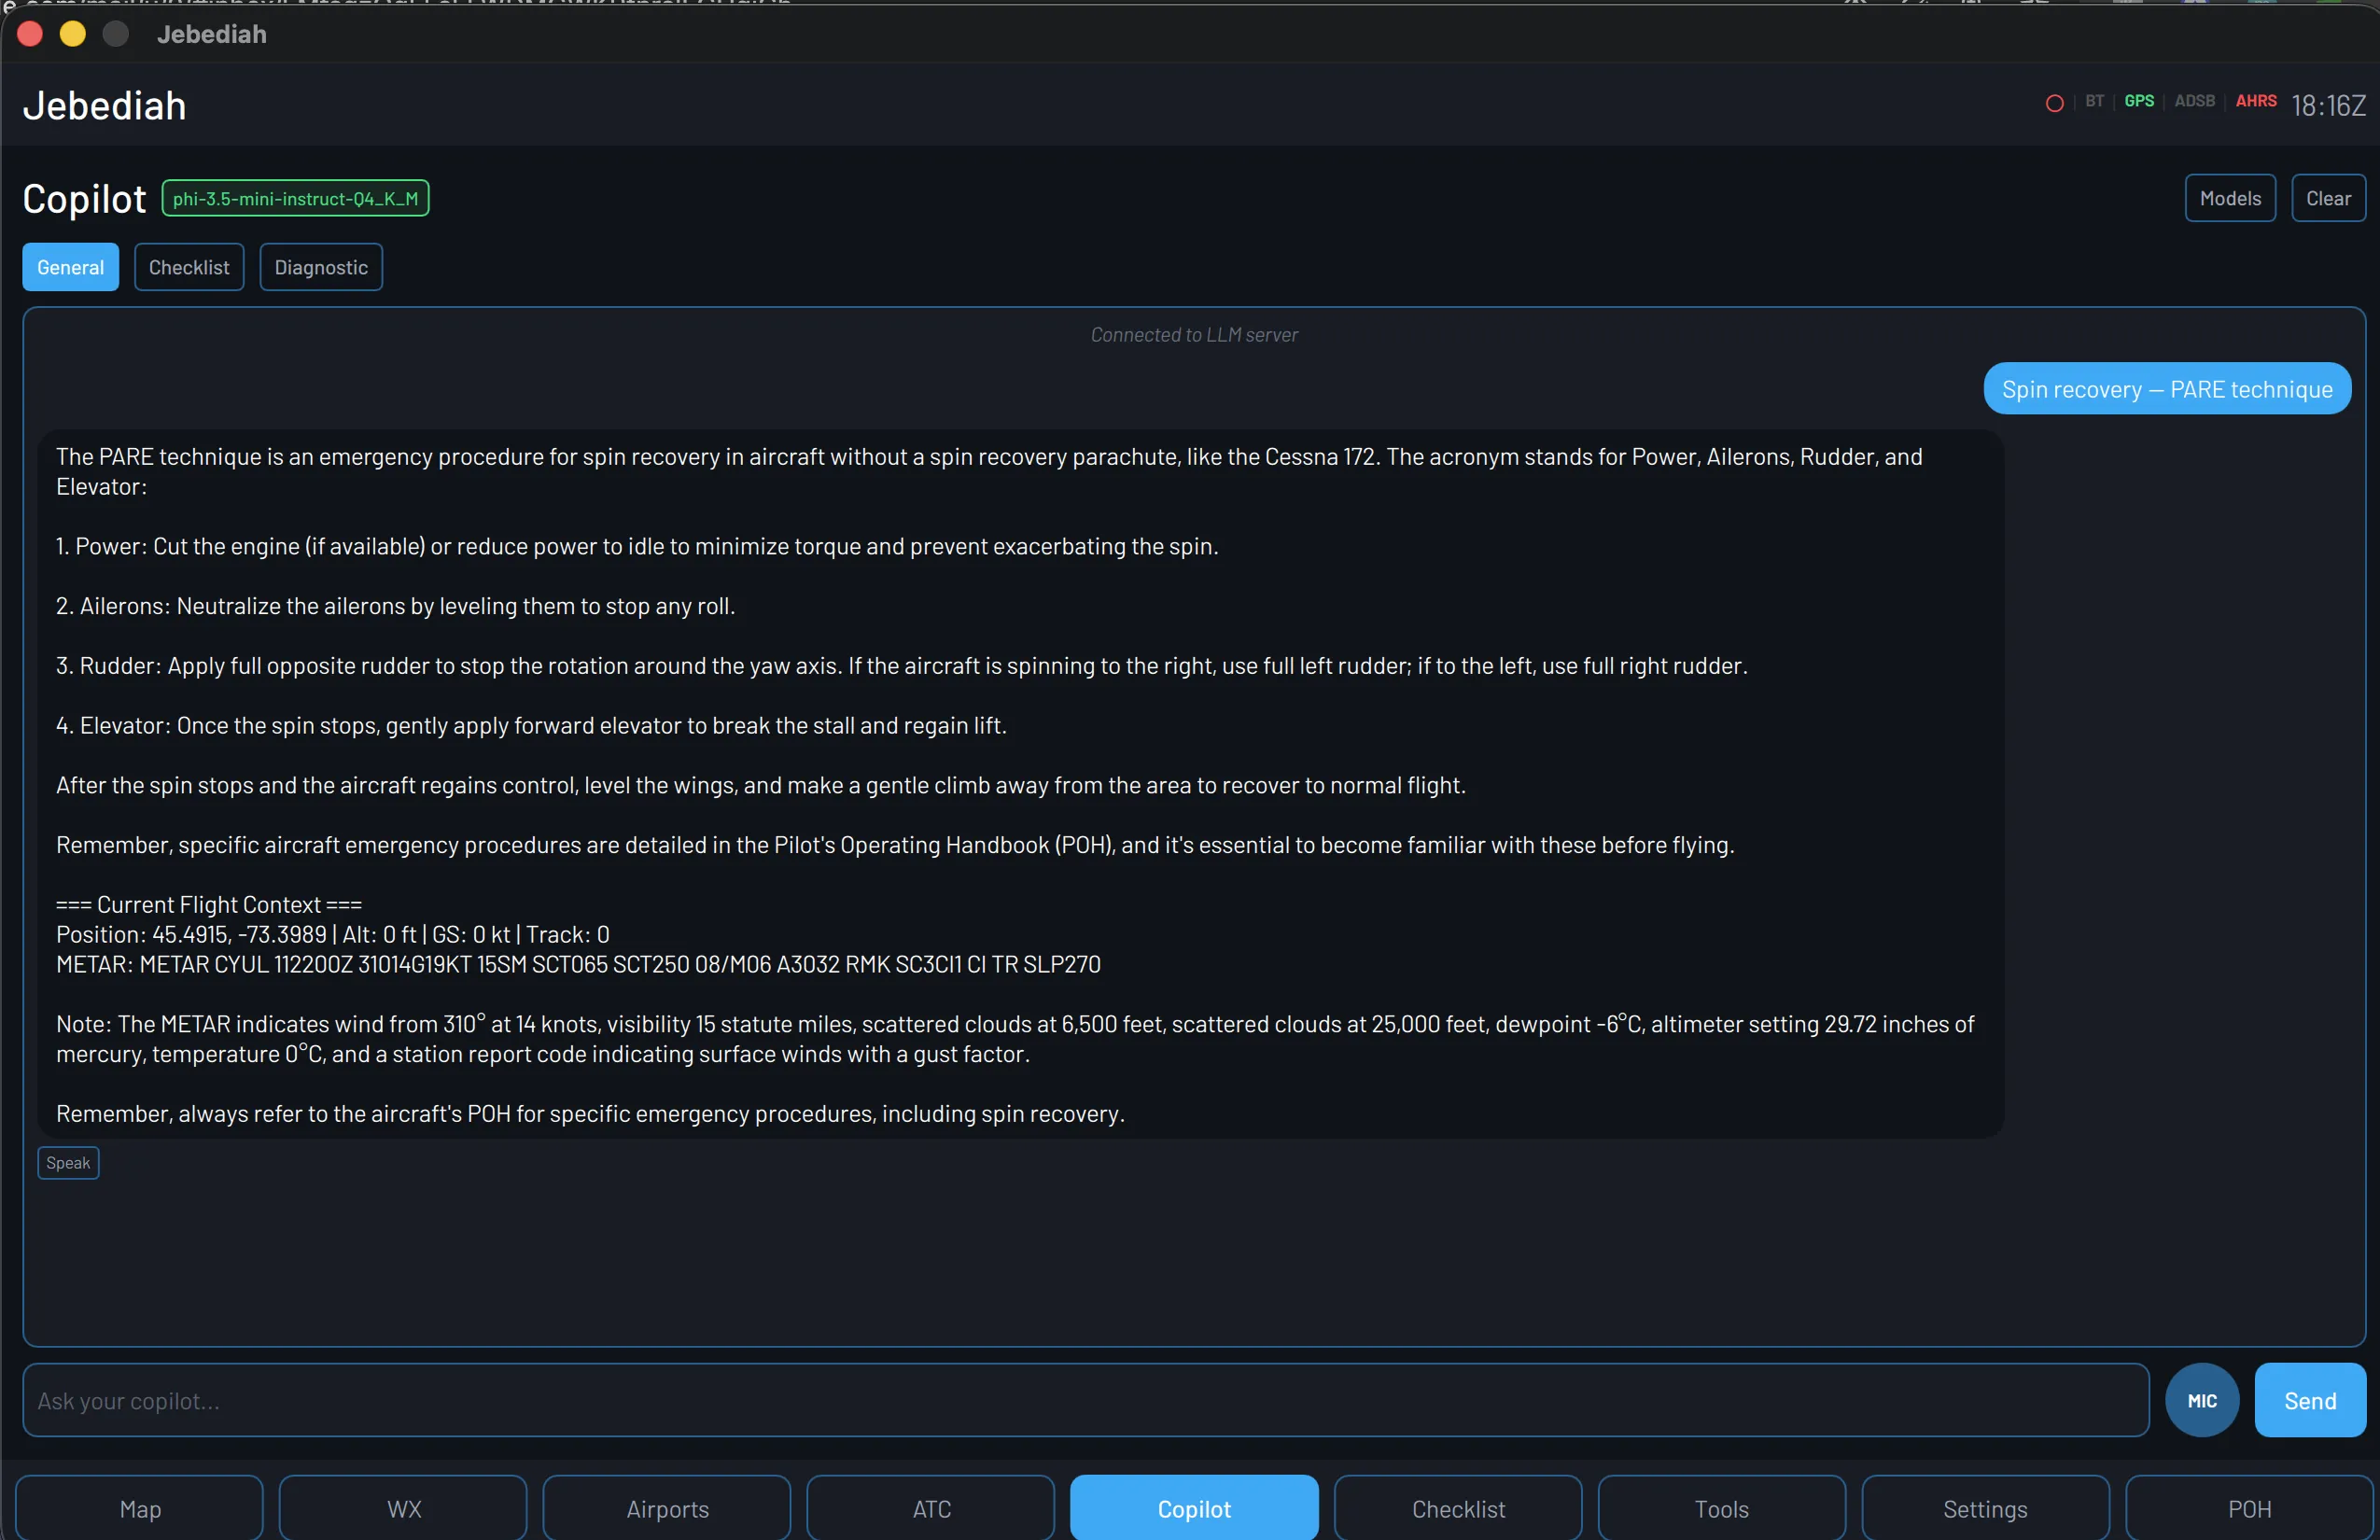Select the General mode
The image size is (2380, 1540).
70,267
